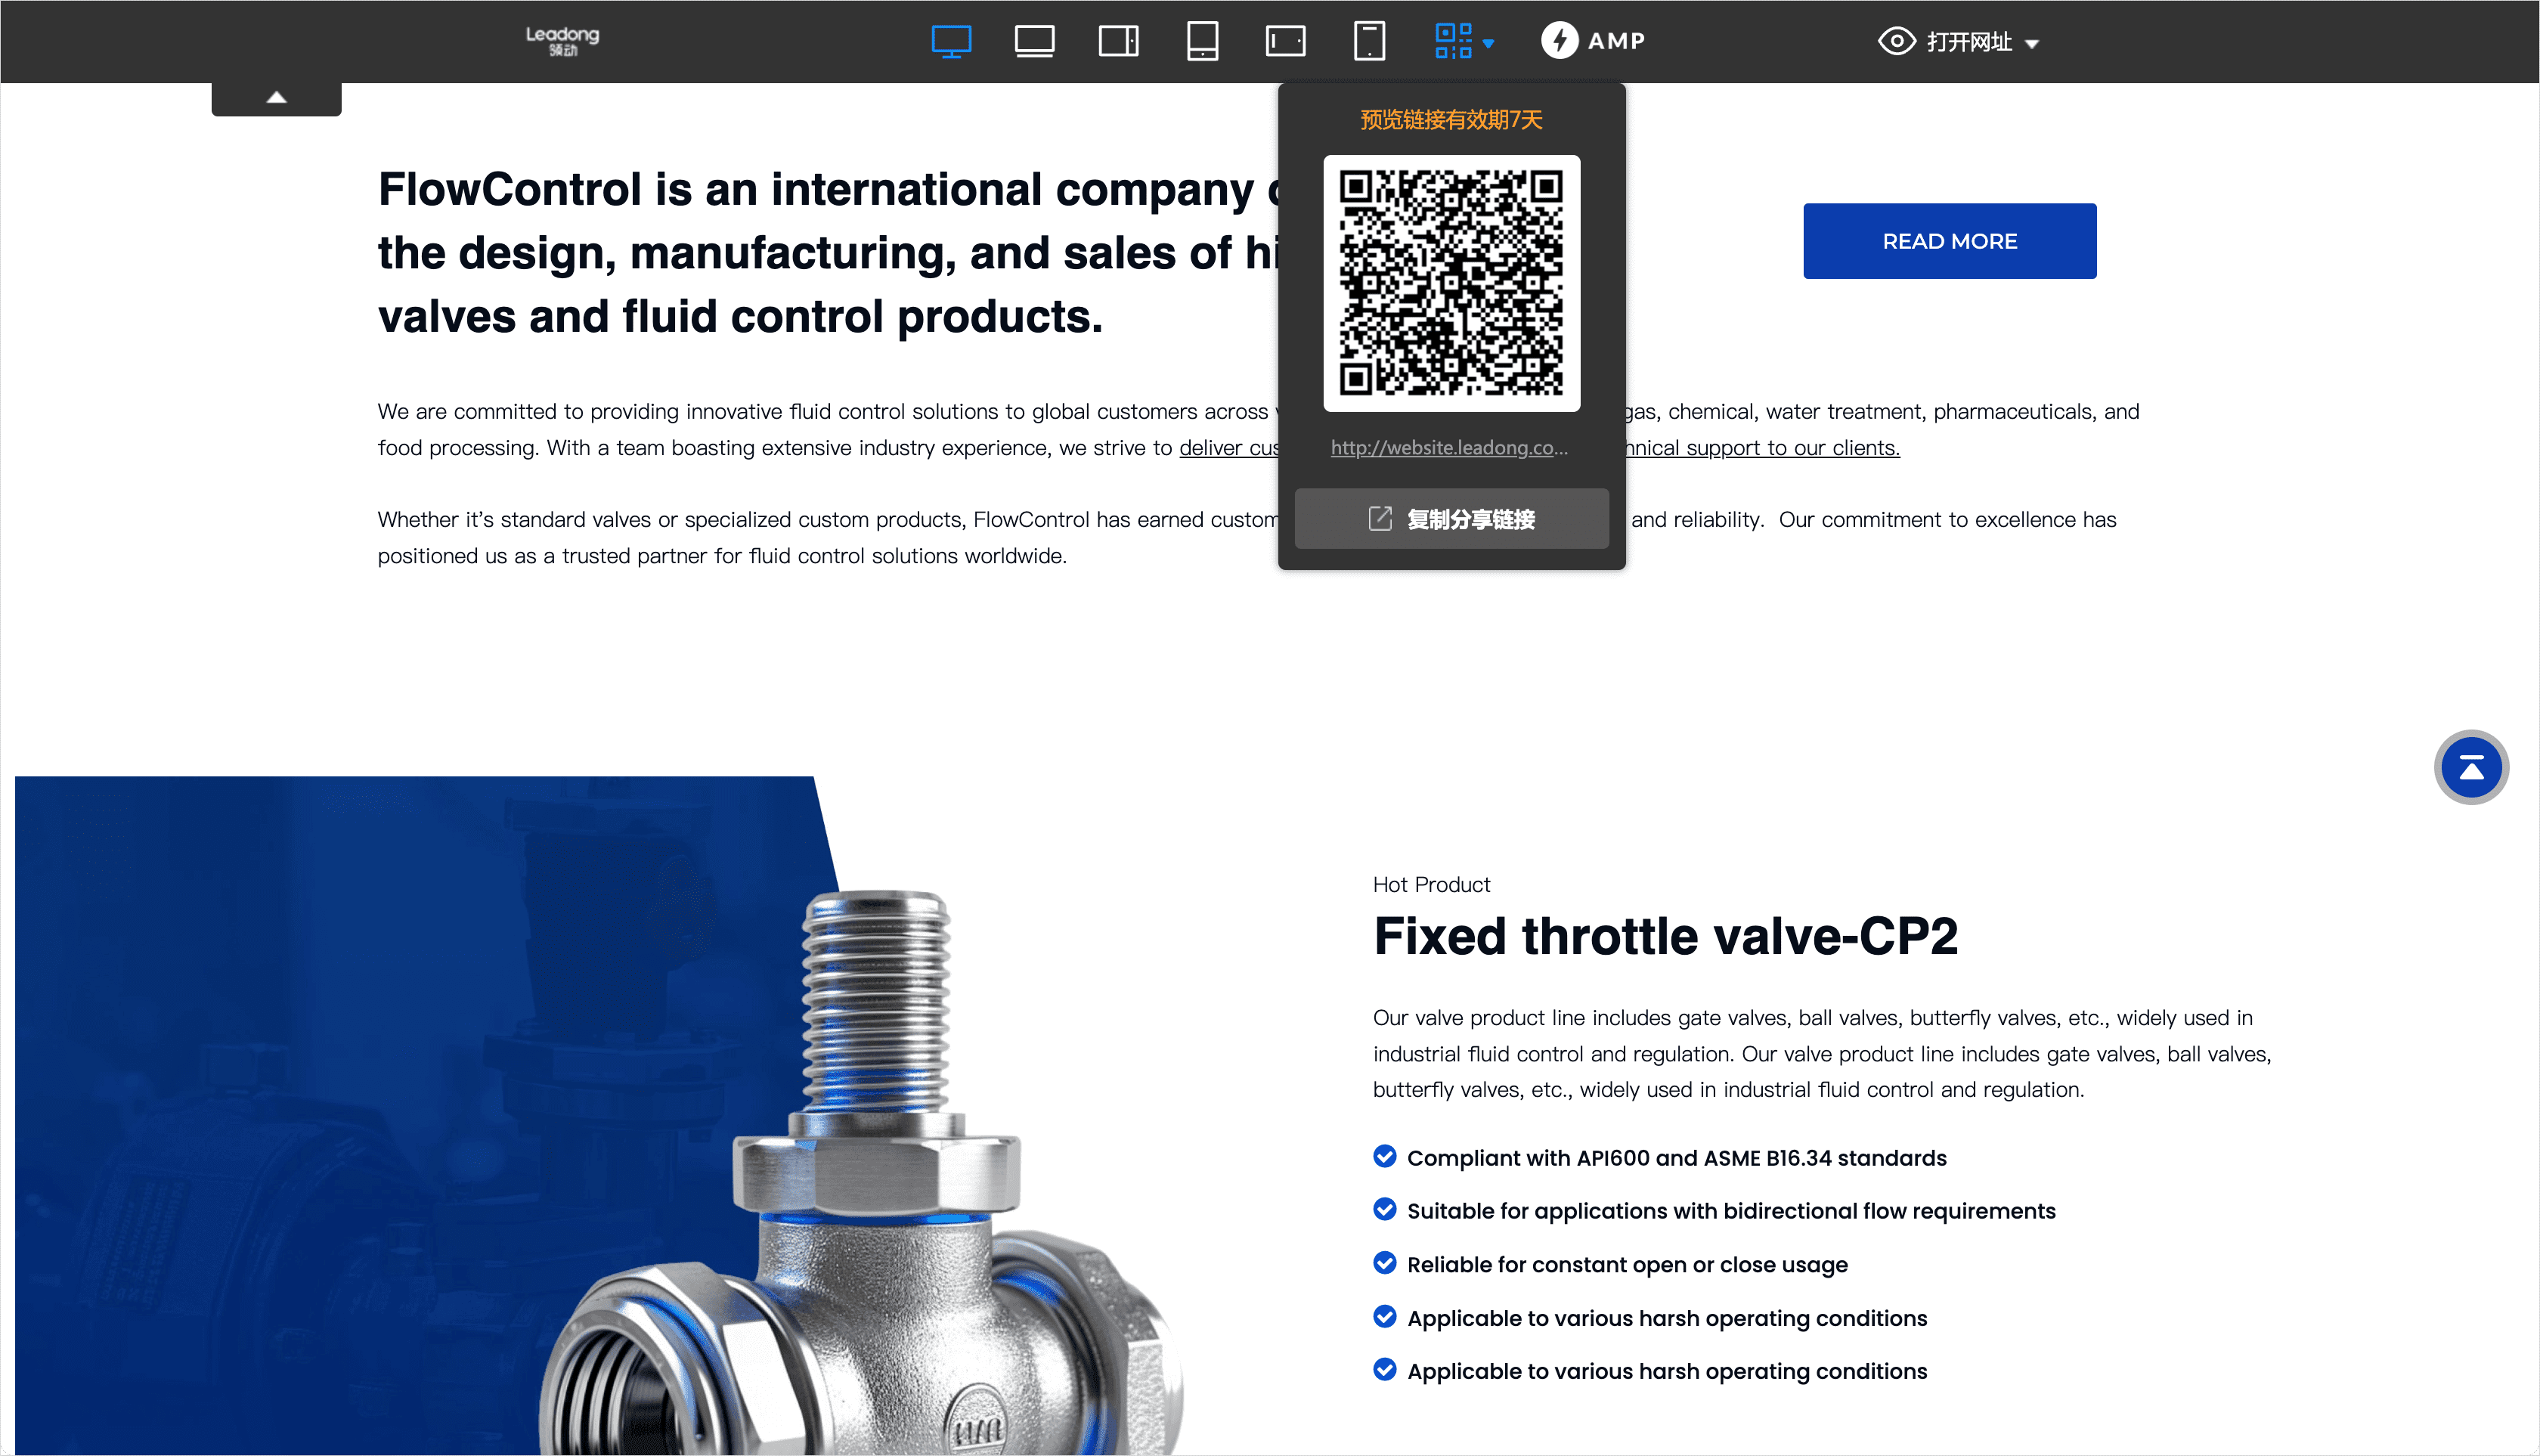Select portrait tablet preview icon
The width and height of the screenshot is (2540, 1456).
1202,41
